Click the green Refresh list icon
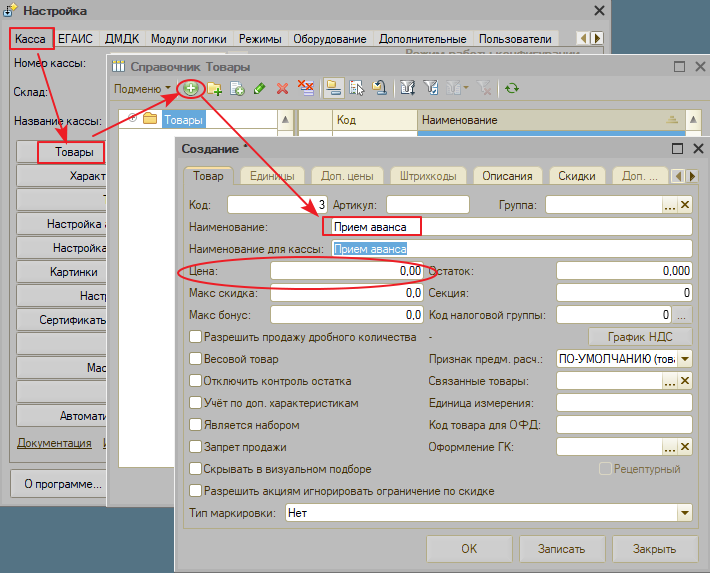Viewport: 710px width, 573px height. pyautogui.click(x=512, y=88)
